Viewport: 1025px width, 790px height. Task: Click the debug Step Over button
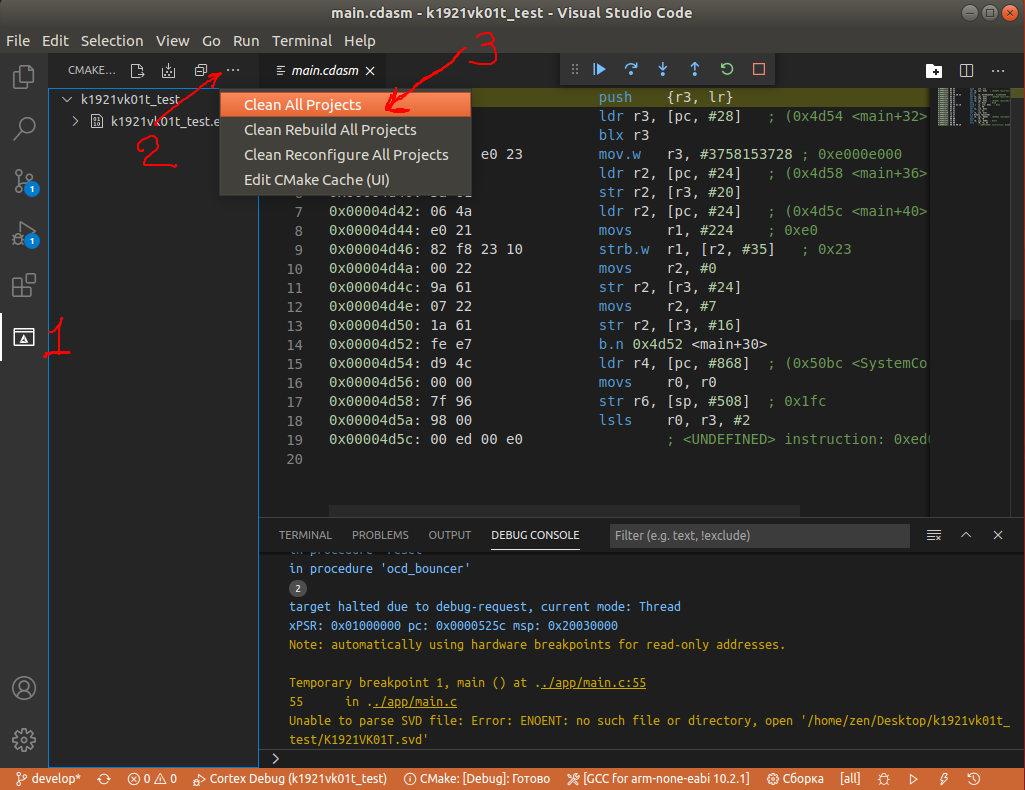[631, 69]
